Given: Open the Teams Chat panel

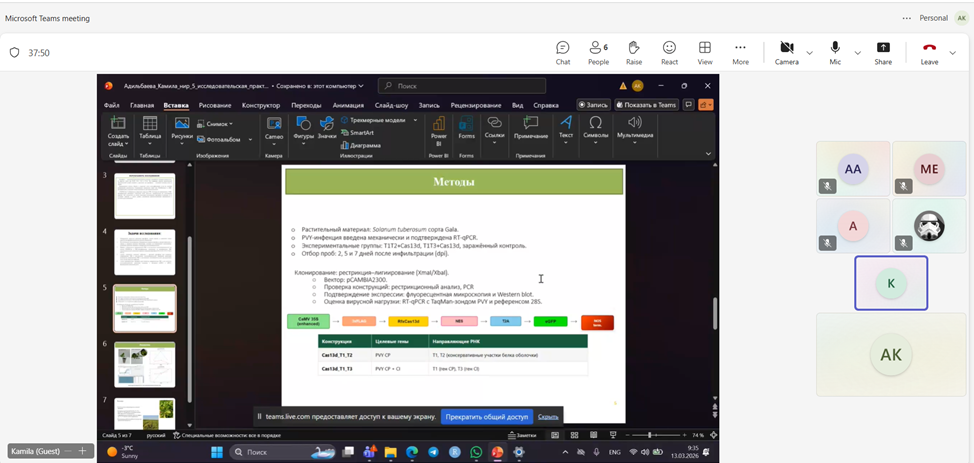Looking at the screenshot, I should tap(563, 52).
